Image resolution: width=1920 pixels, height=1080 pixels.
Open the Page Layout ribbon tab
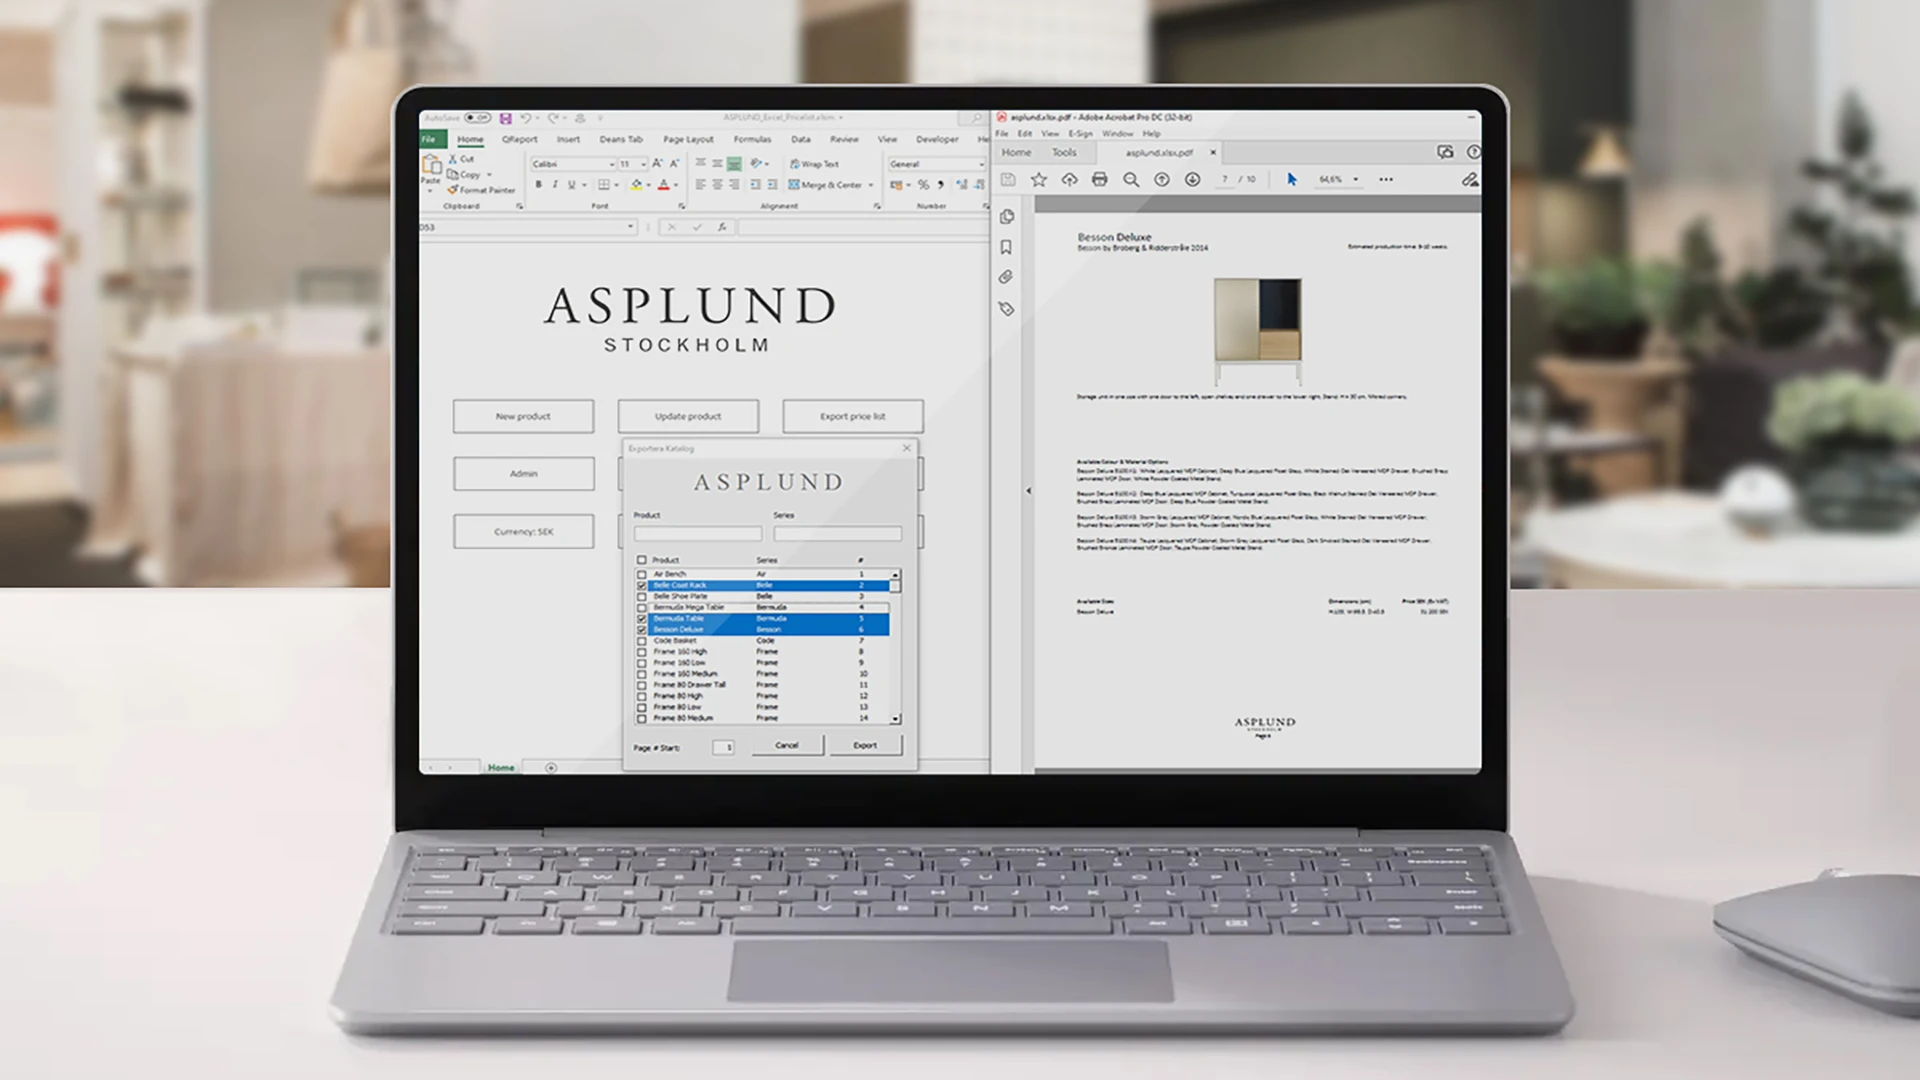(x=688, y=140)
